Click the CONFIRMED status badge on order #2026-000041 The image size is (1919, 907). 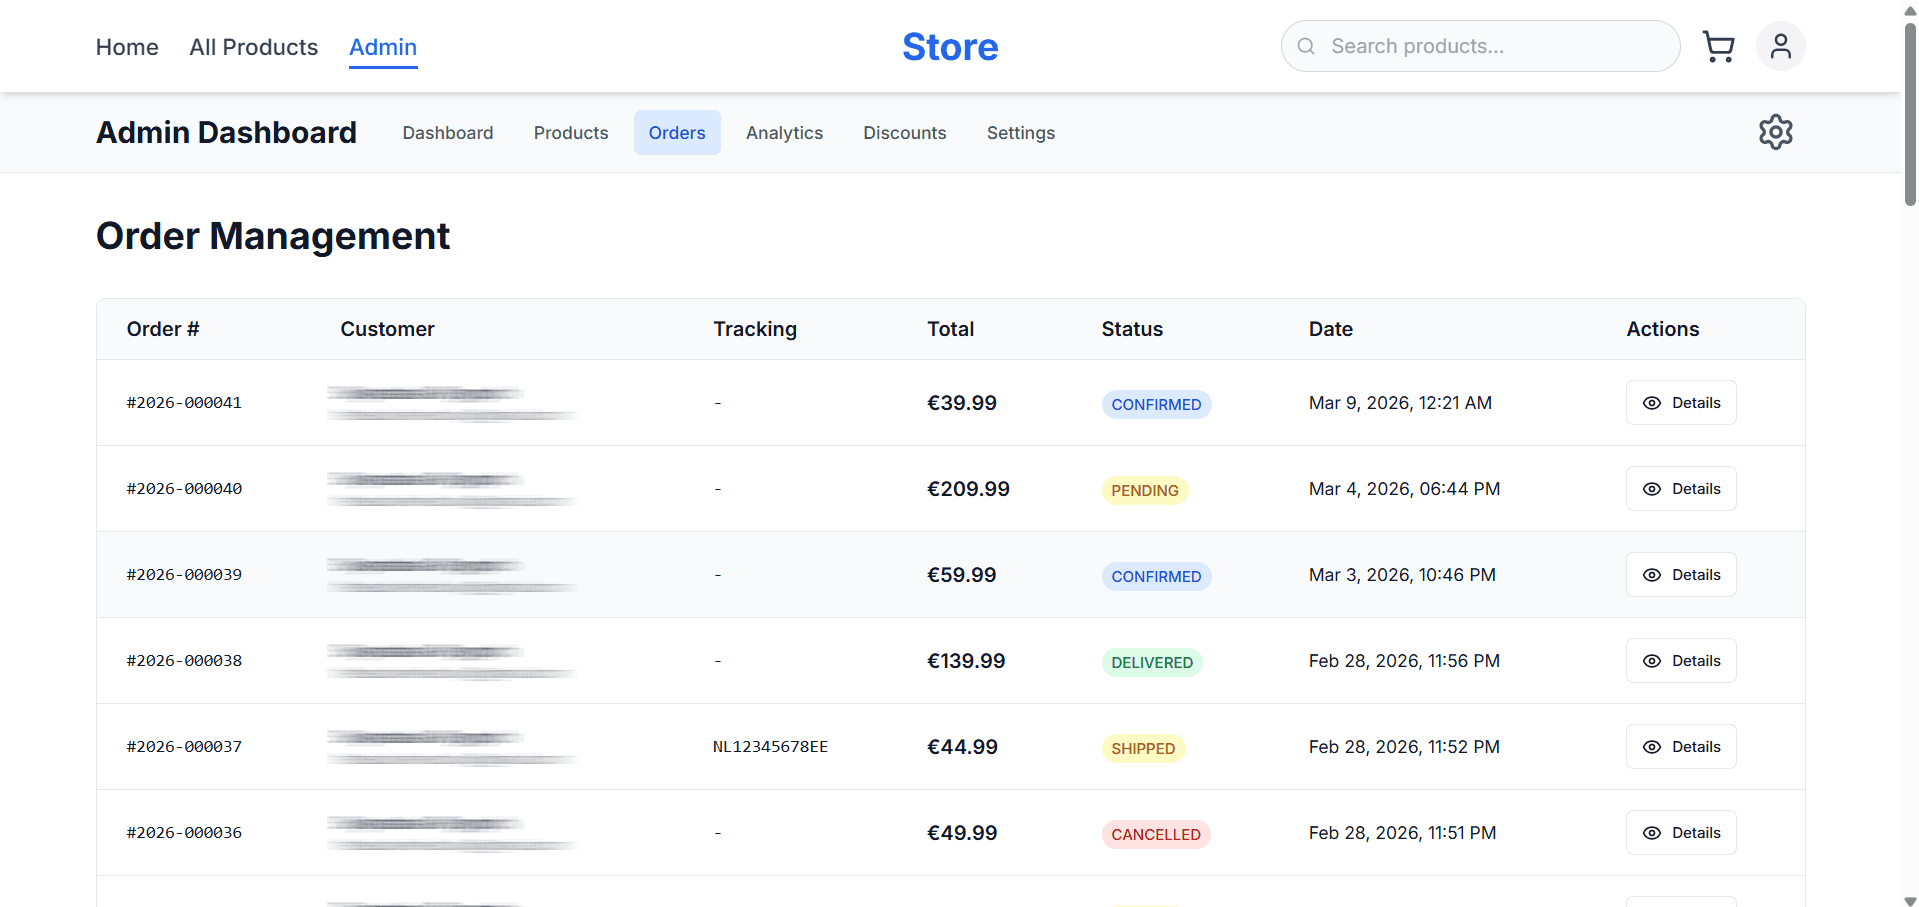coord(1156,404)
